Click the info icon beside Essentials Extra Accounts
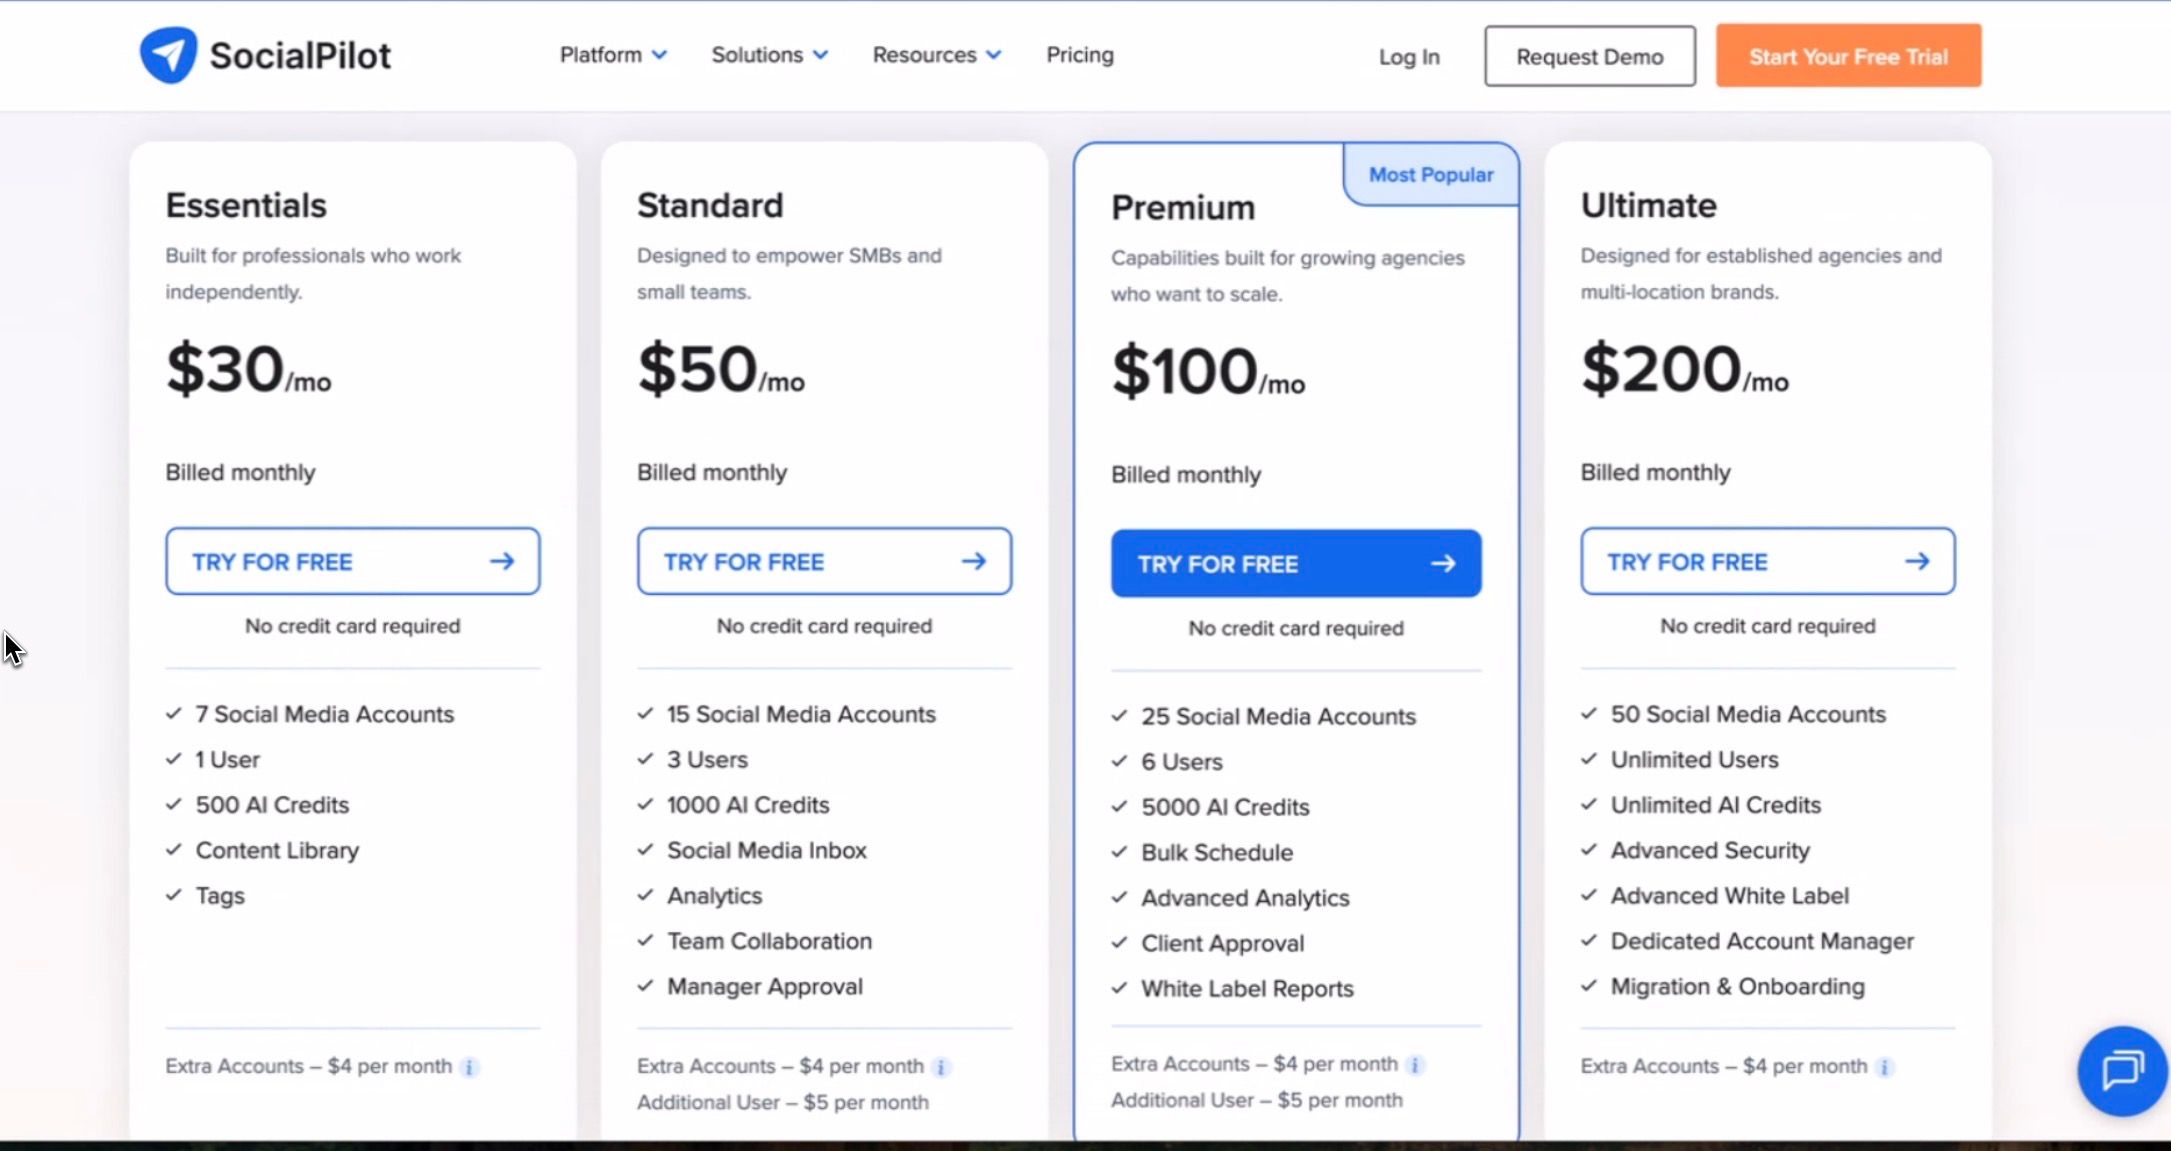 point(469,1067)
